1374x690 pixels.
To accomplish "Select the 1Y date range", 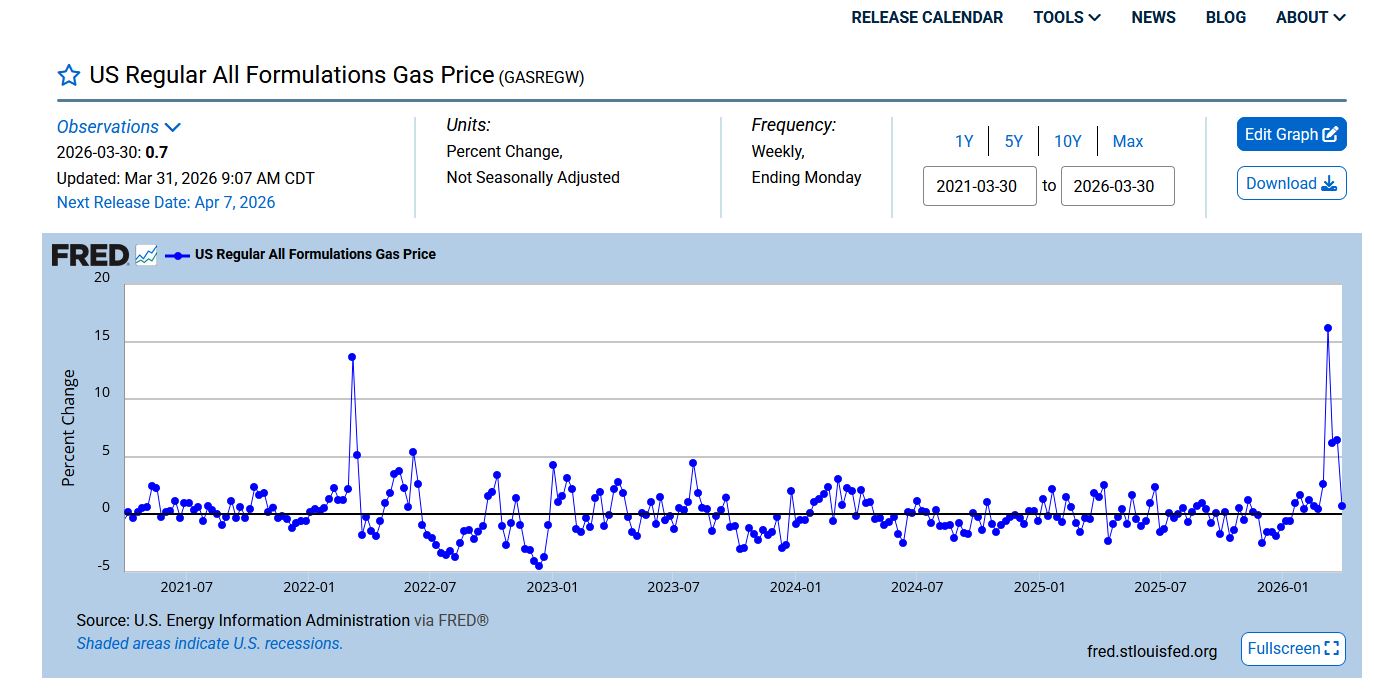I will click(964, 142).
